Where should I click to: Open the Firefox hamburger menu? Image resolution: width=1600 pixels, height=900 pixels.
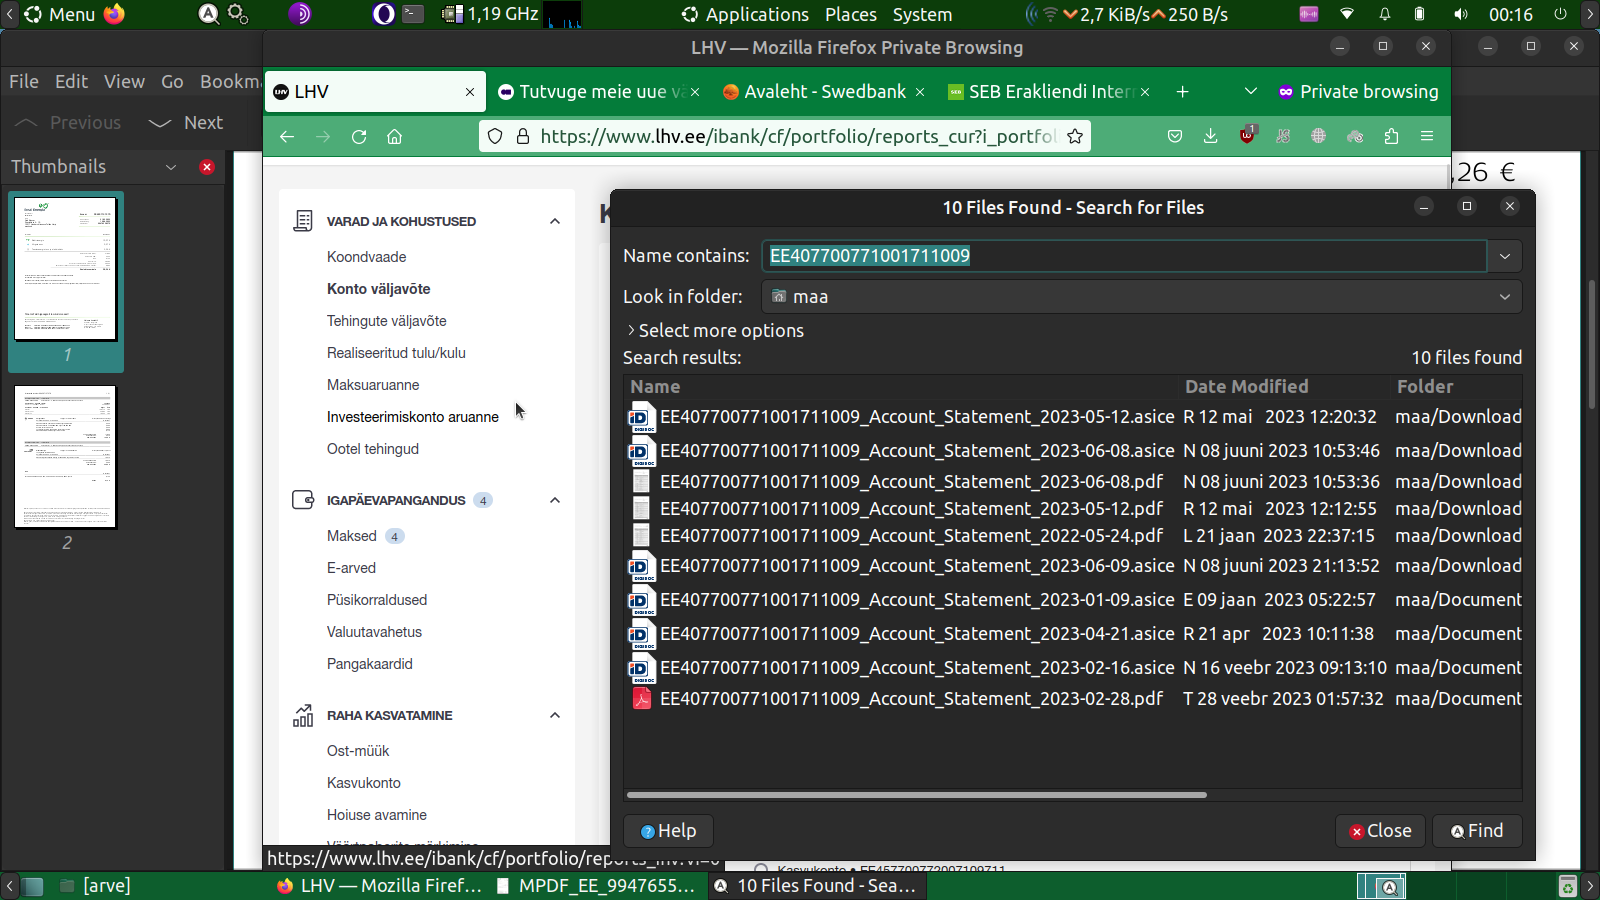coord(1427,137)
